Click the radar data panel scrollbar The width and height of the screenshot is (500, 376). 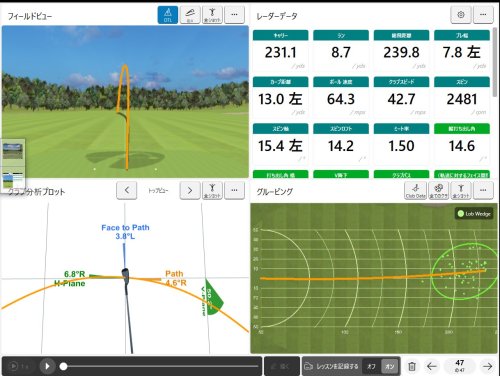[495, 62]
